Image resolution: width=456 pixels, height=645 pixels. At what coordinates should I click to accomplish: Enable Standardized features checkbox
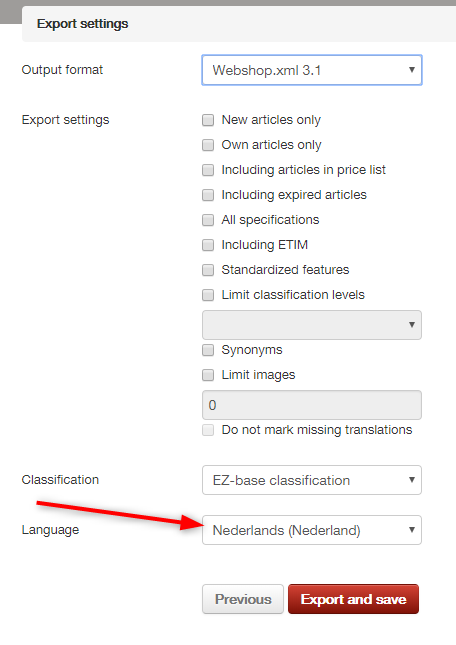point(208,270)
